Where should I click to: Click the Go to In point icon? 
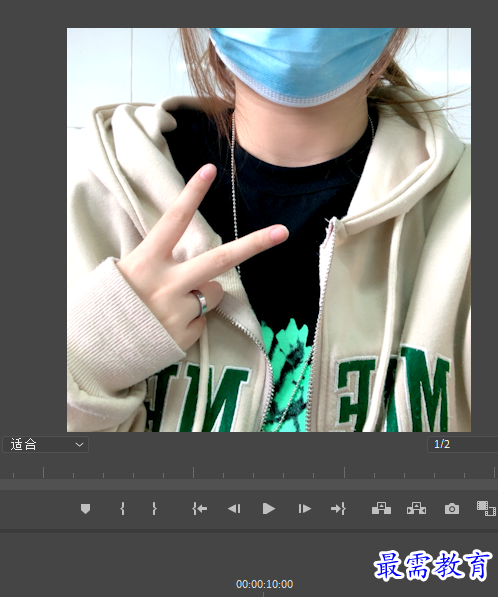(x=200, y=509)
